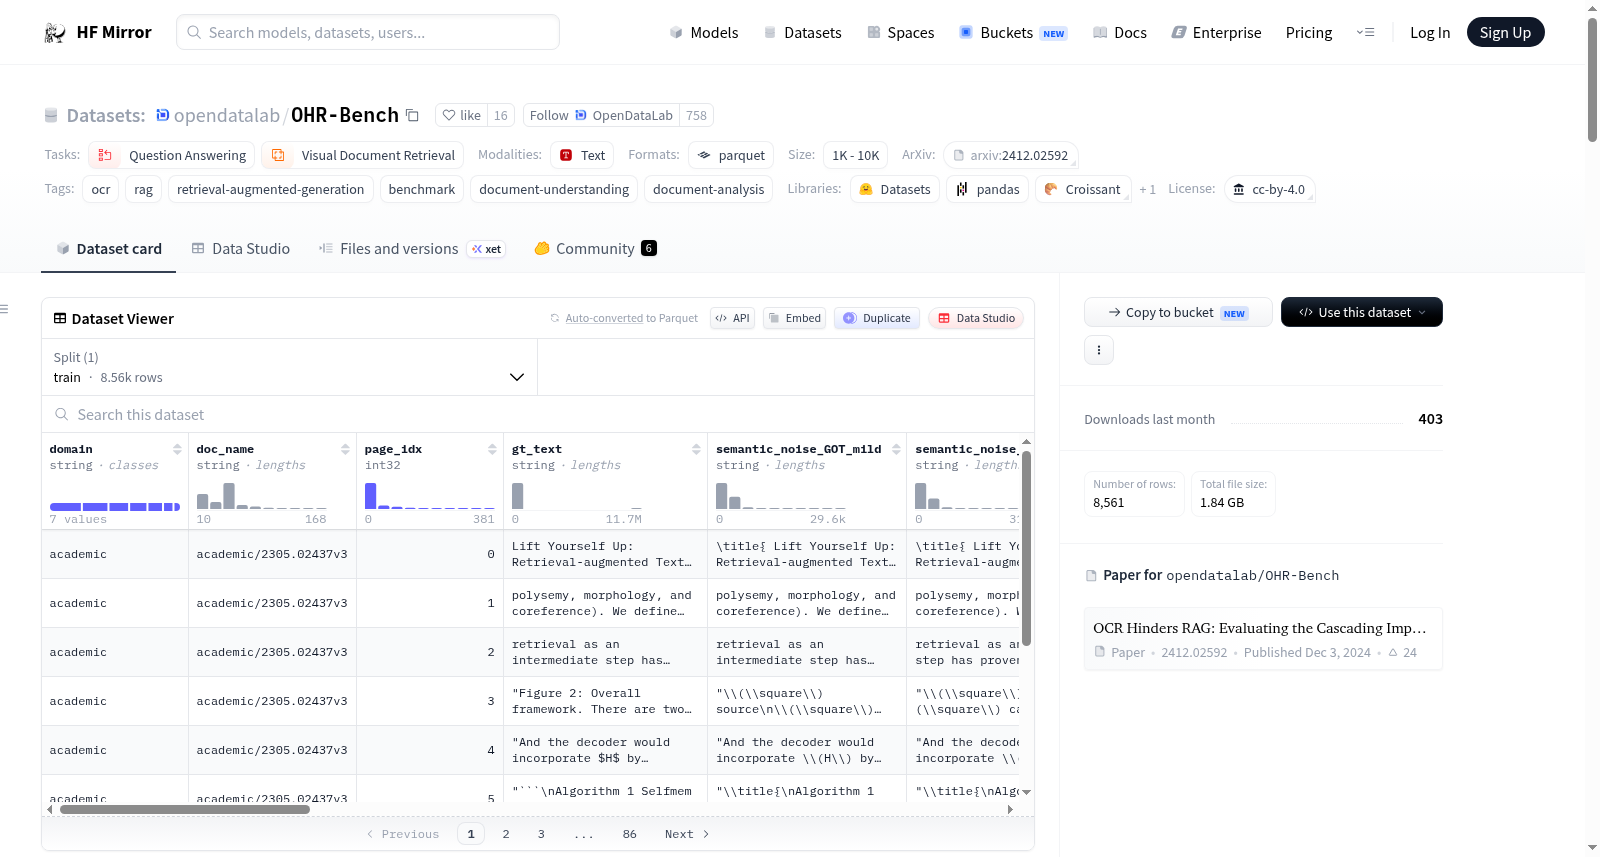Image resolution: width=1600 pixels, height=857 pixels.
Task: Click Visual Document Retrieval task tag
Action: click(363, 155)
